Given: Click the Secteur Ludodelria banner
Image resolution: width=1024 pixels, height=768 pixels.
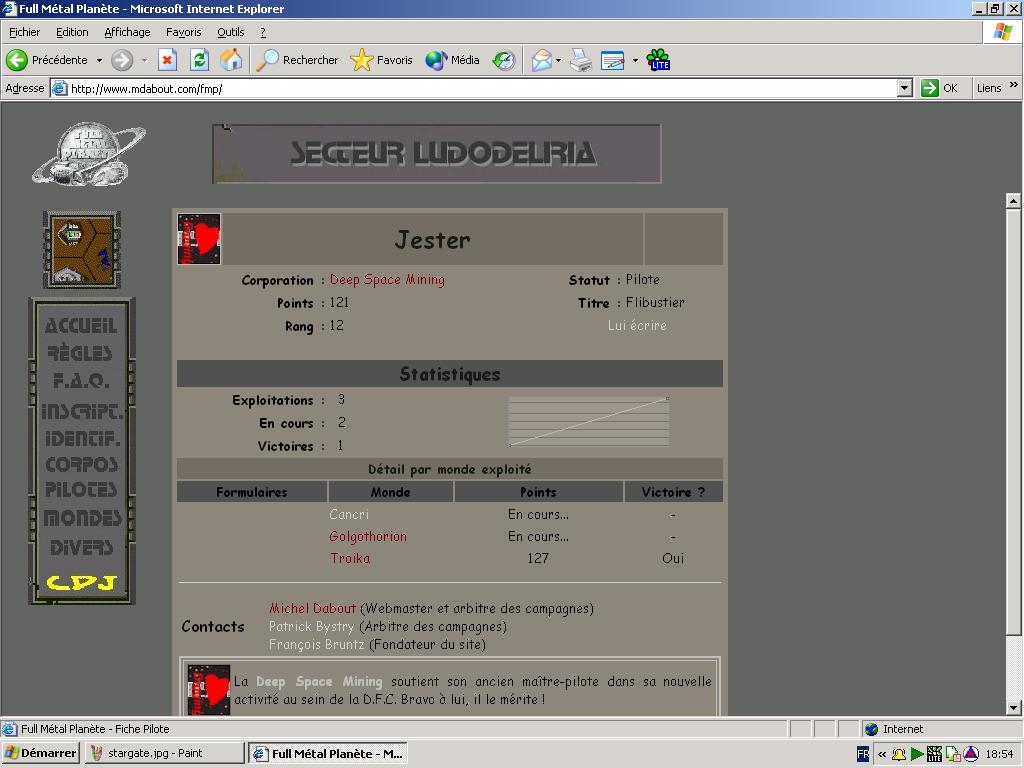Looking at the screenshot, I should click(x=437, y=153).
